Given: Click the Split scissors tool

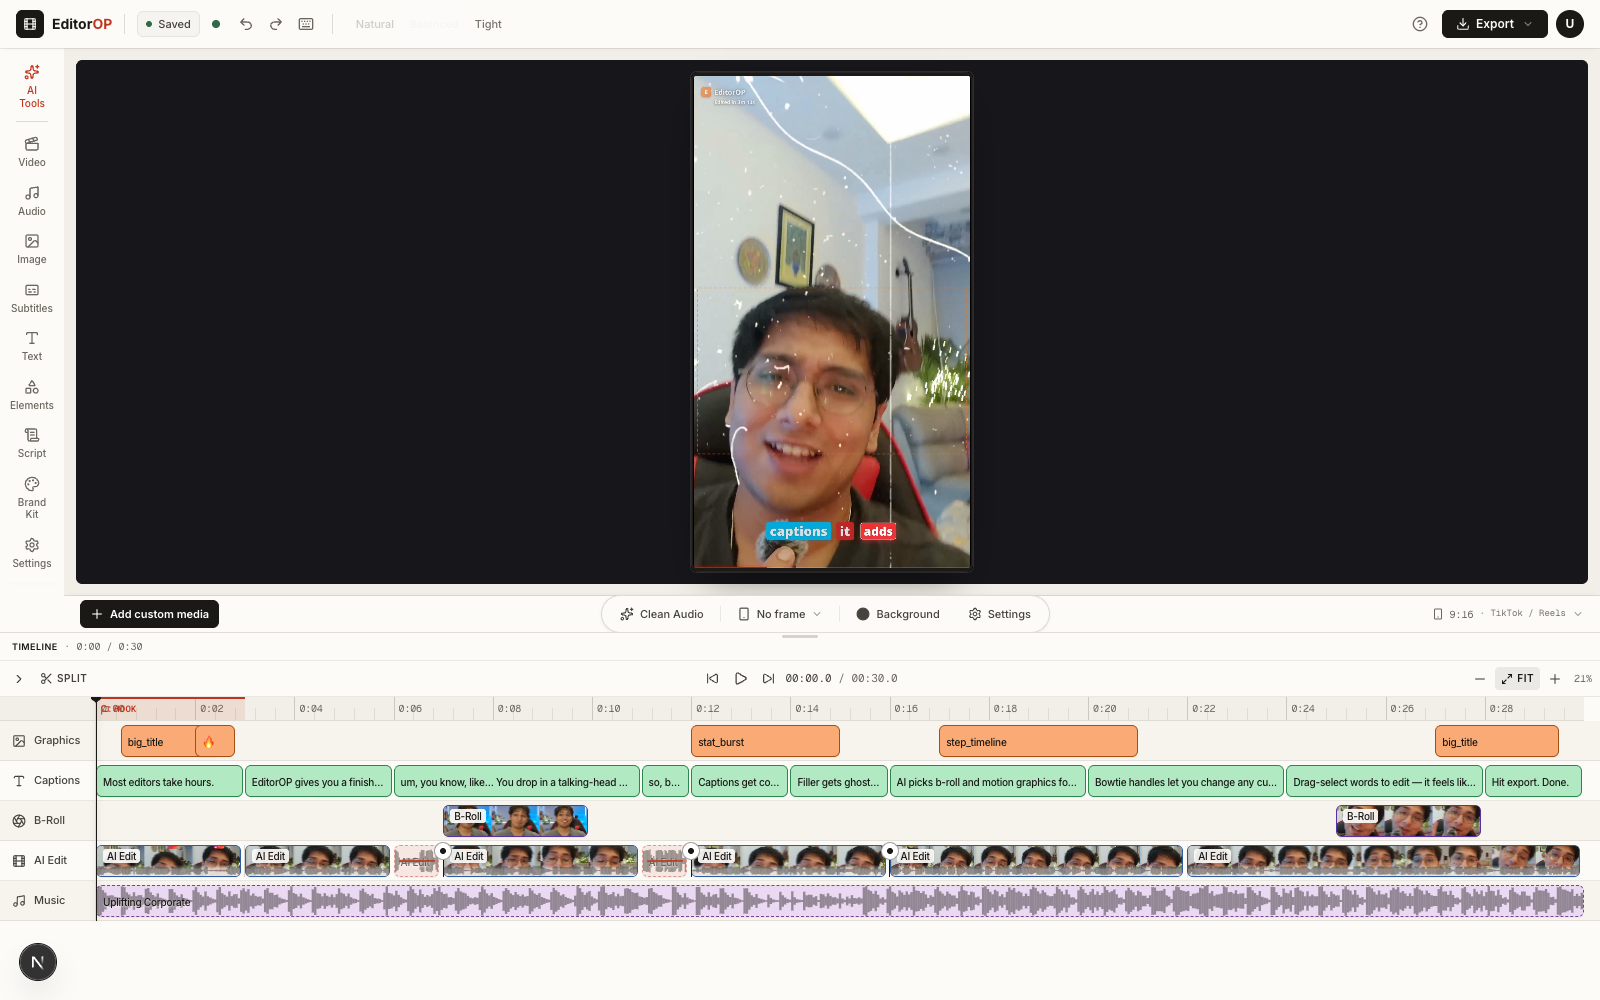Looking at the screenshot, I should (x=63, y=678).
